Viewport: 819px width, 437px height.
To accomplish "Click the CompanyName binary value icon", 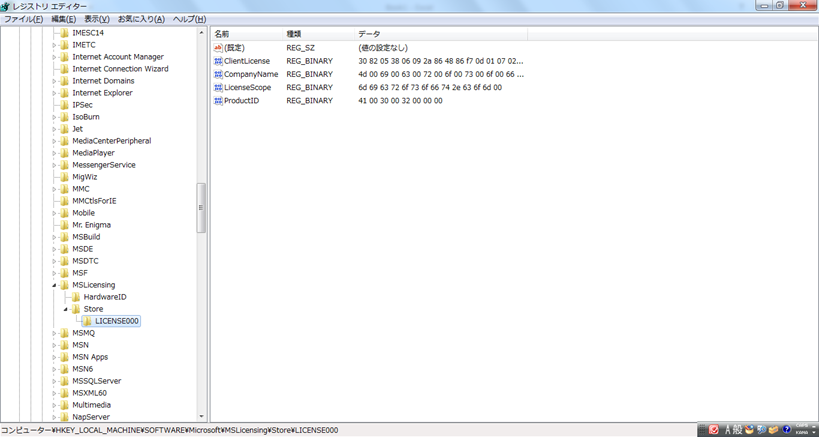I will tap(218, 74).
